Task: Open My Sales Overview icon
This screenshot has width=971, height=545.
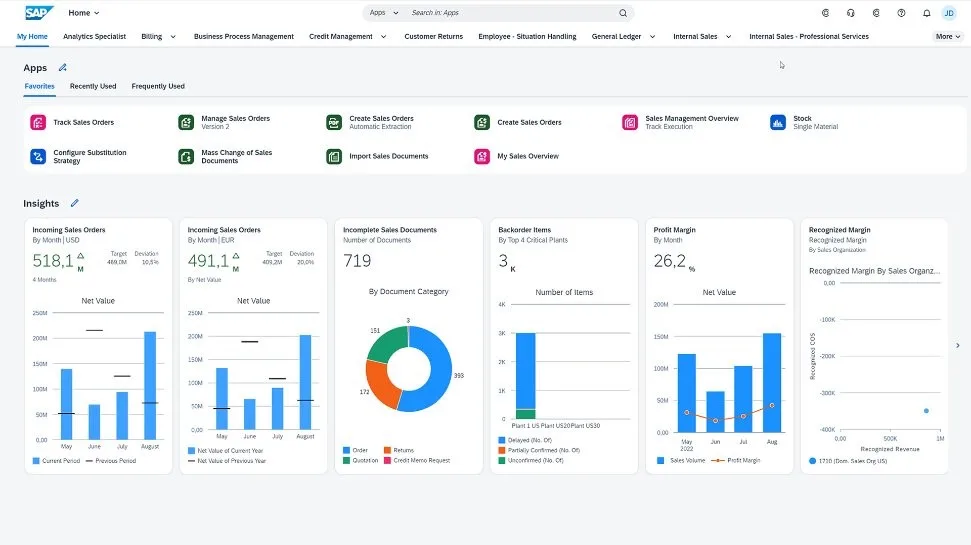Action: [x=482, y=157]
